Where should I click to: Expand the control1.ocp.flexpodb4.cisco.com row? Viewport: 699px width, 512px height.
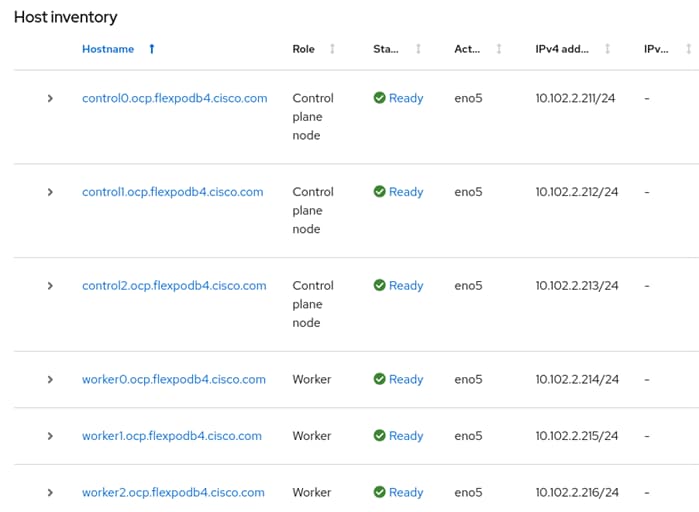coord(50,192)
